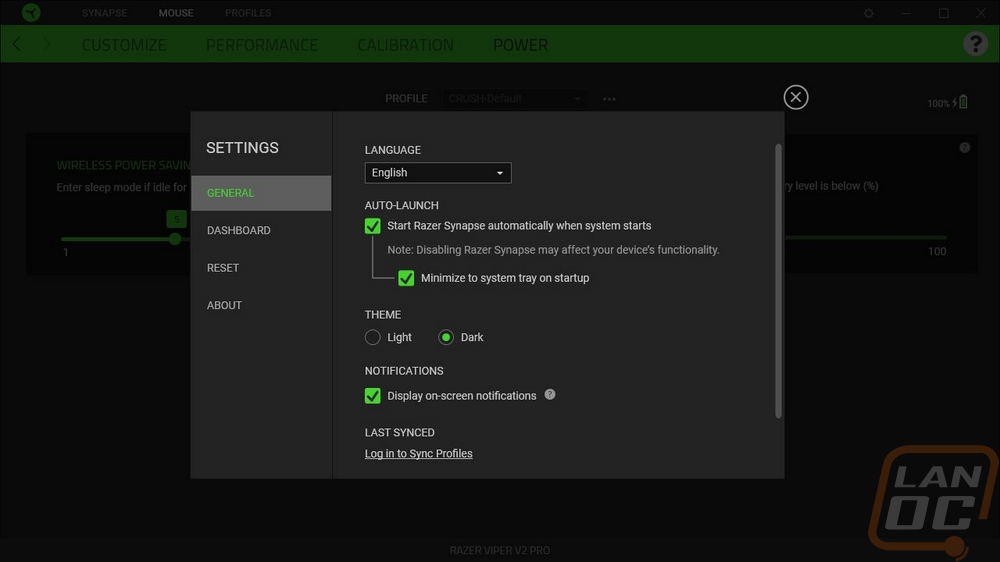
Task: Open the settings gear in title bar
Action: point(869,13)
